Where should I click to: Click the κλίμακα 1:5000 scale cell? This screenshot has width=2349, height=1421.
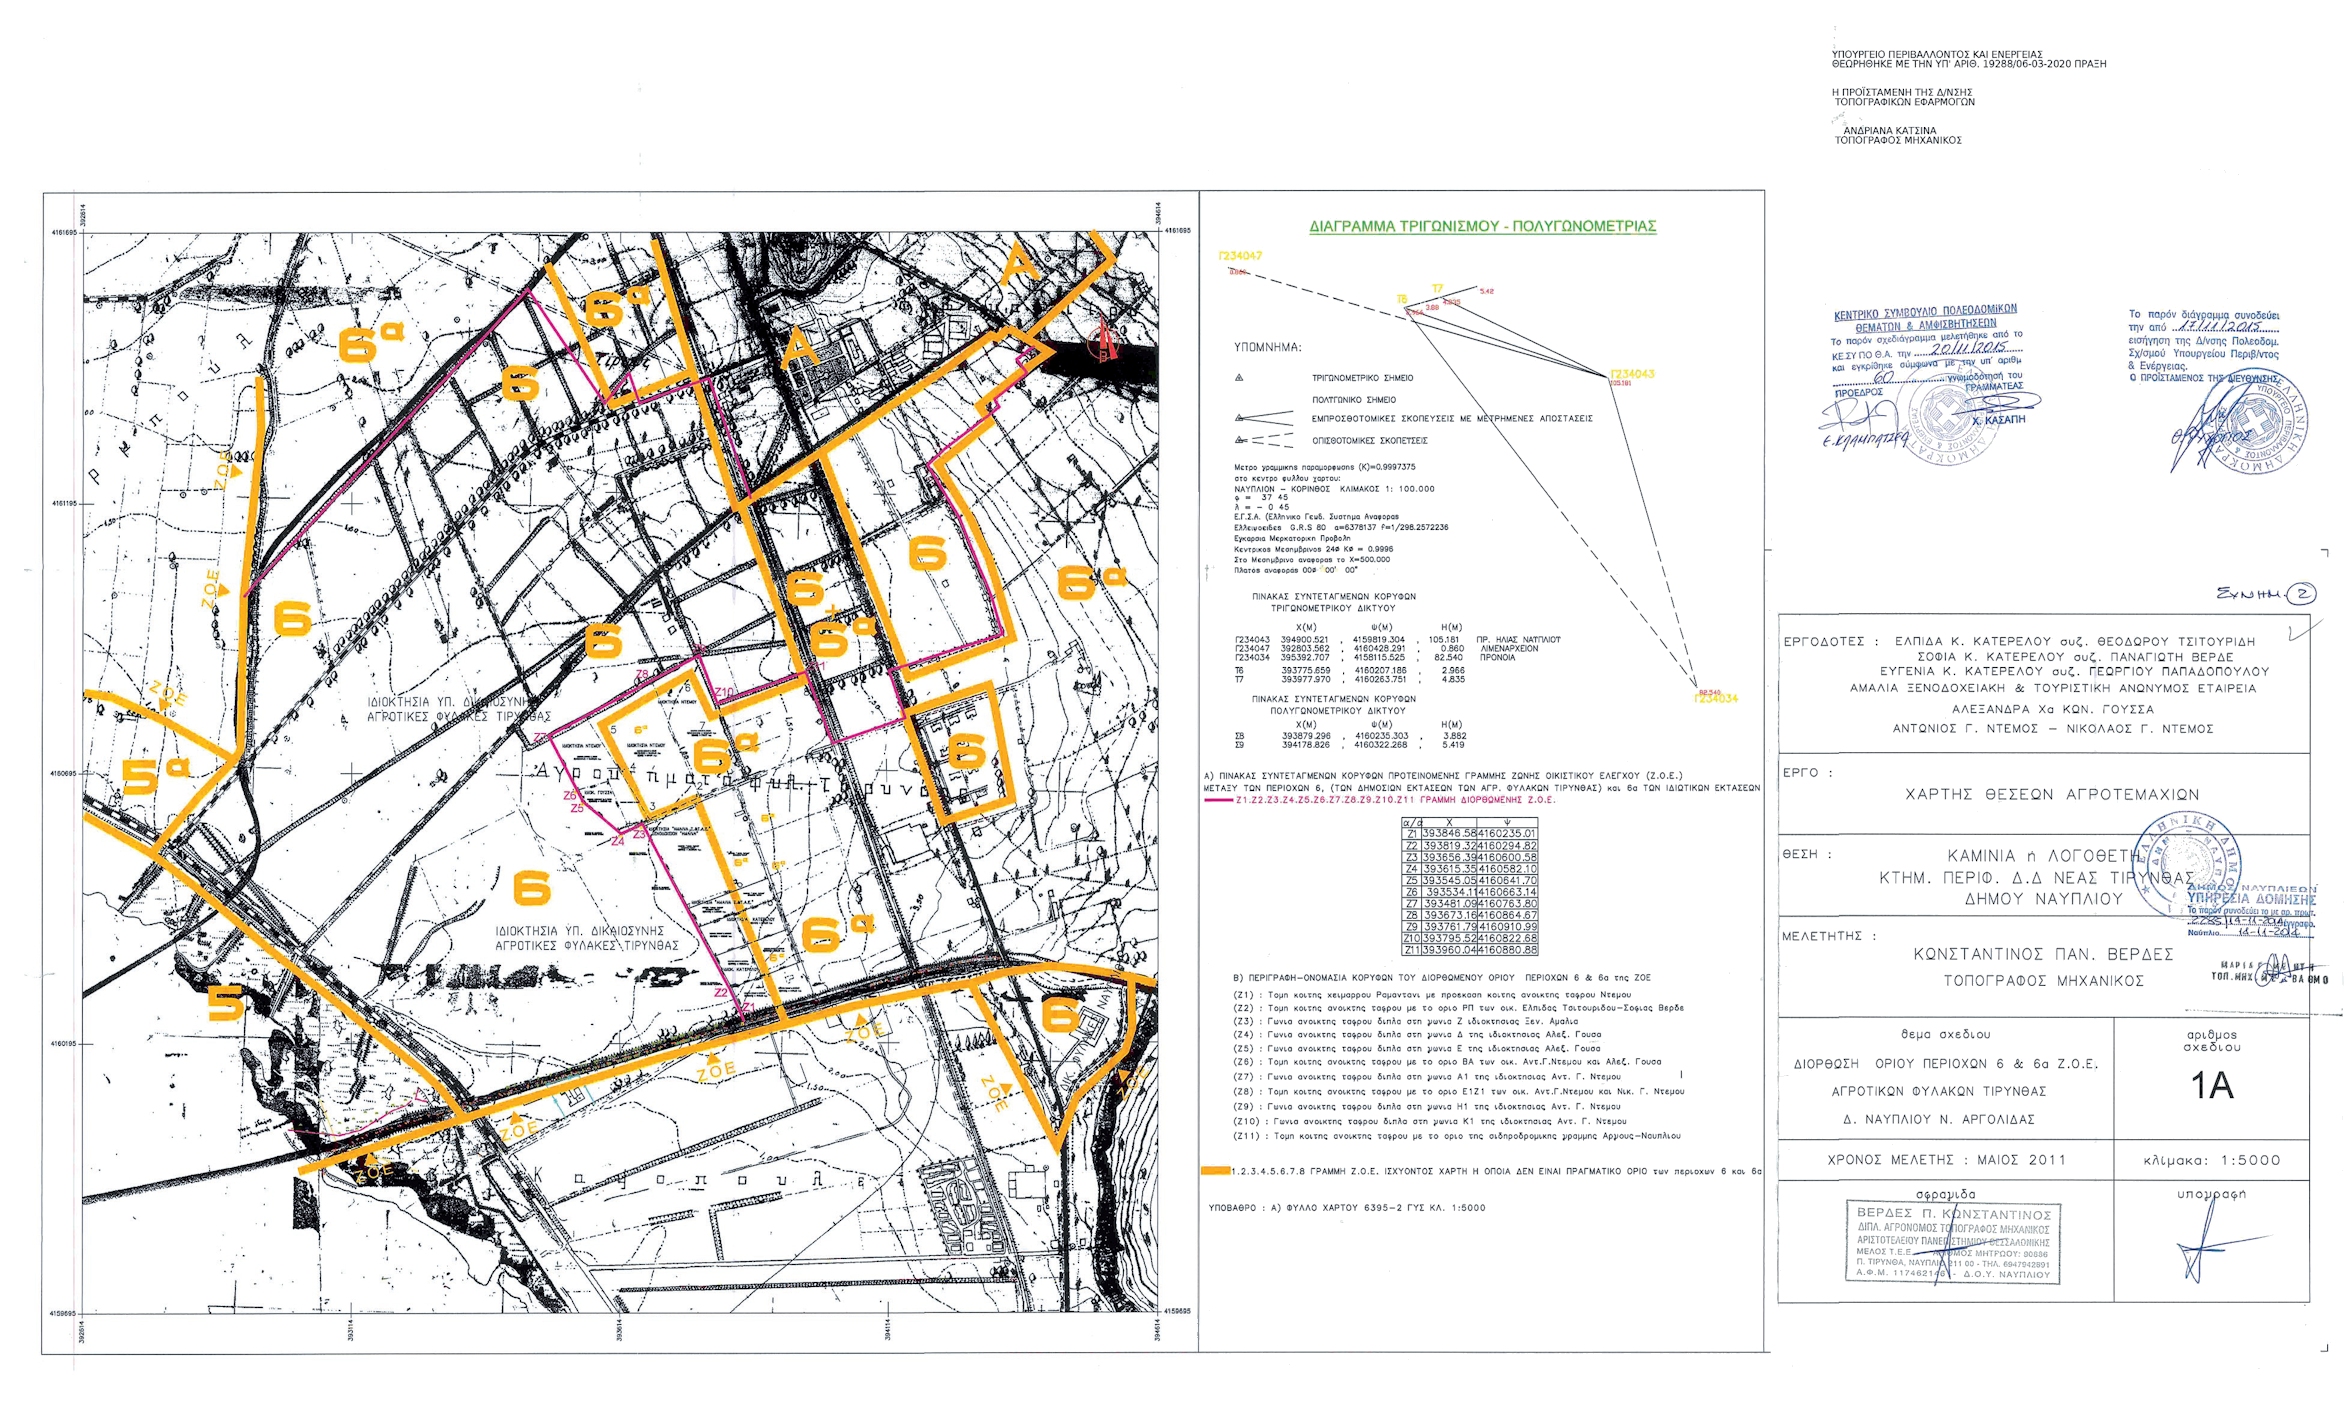2211,1160
